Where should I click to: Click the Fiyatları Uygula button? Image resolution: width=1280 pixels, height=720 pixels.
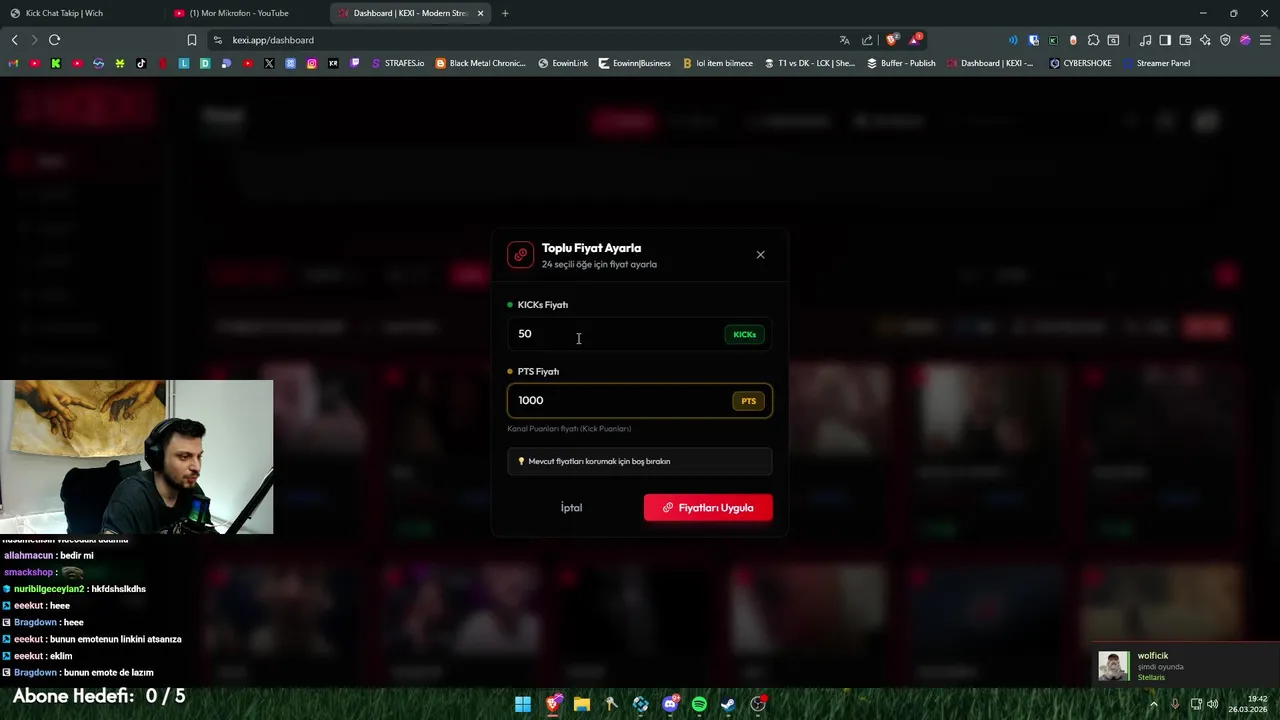point(708,508)
